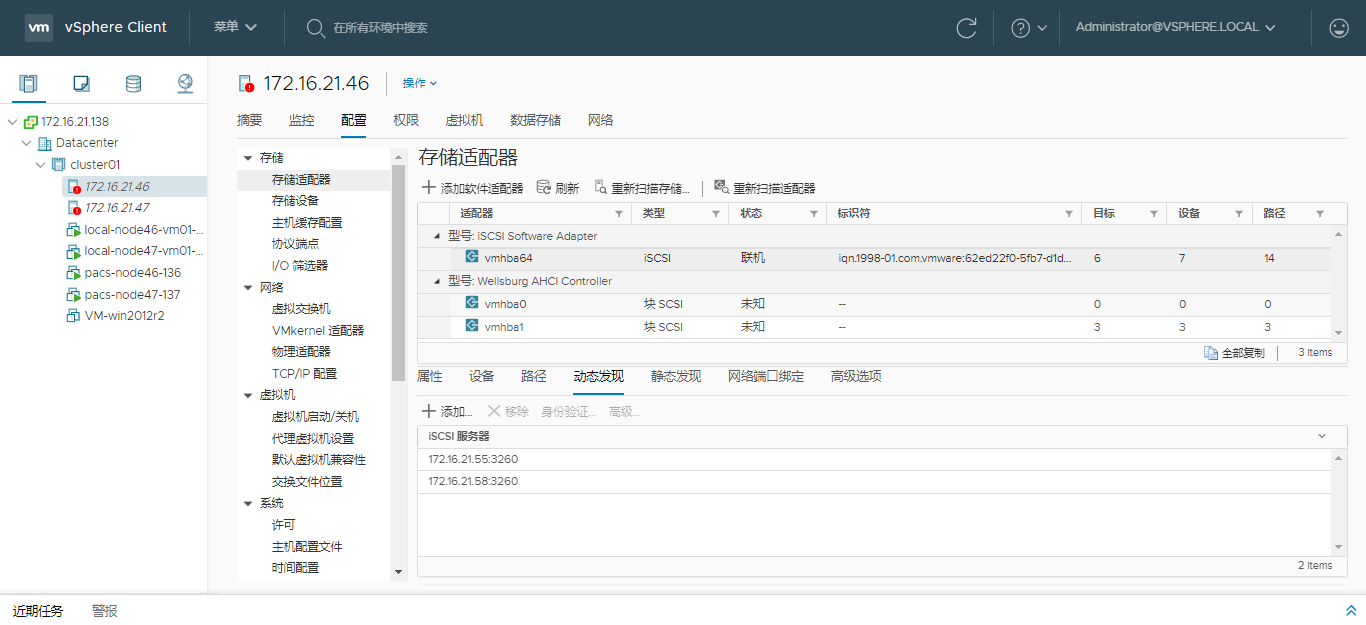Open TCP/IP 配置 settings
The width and height of the screenshot is (1366, 625).
pyautogui.click(x=304, y=373)
